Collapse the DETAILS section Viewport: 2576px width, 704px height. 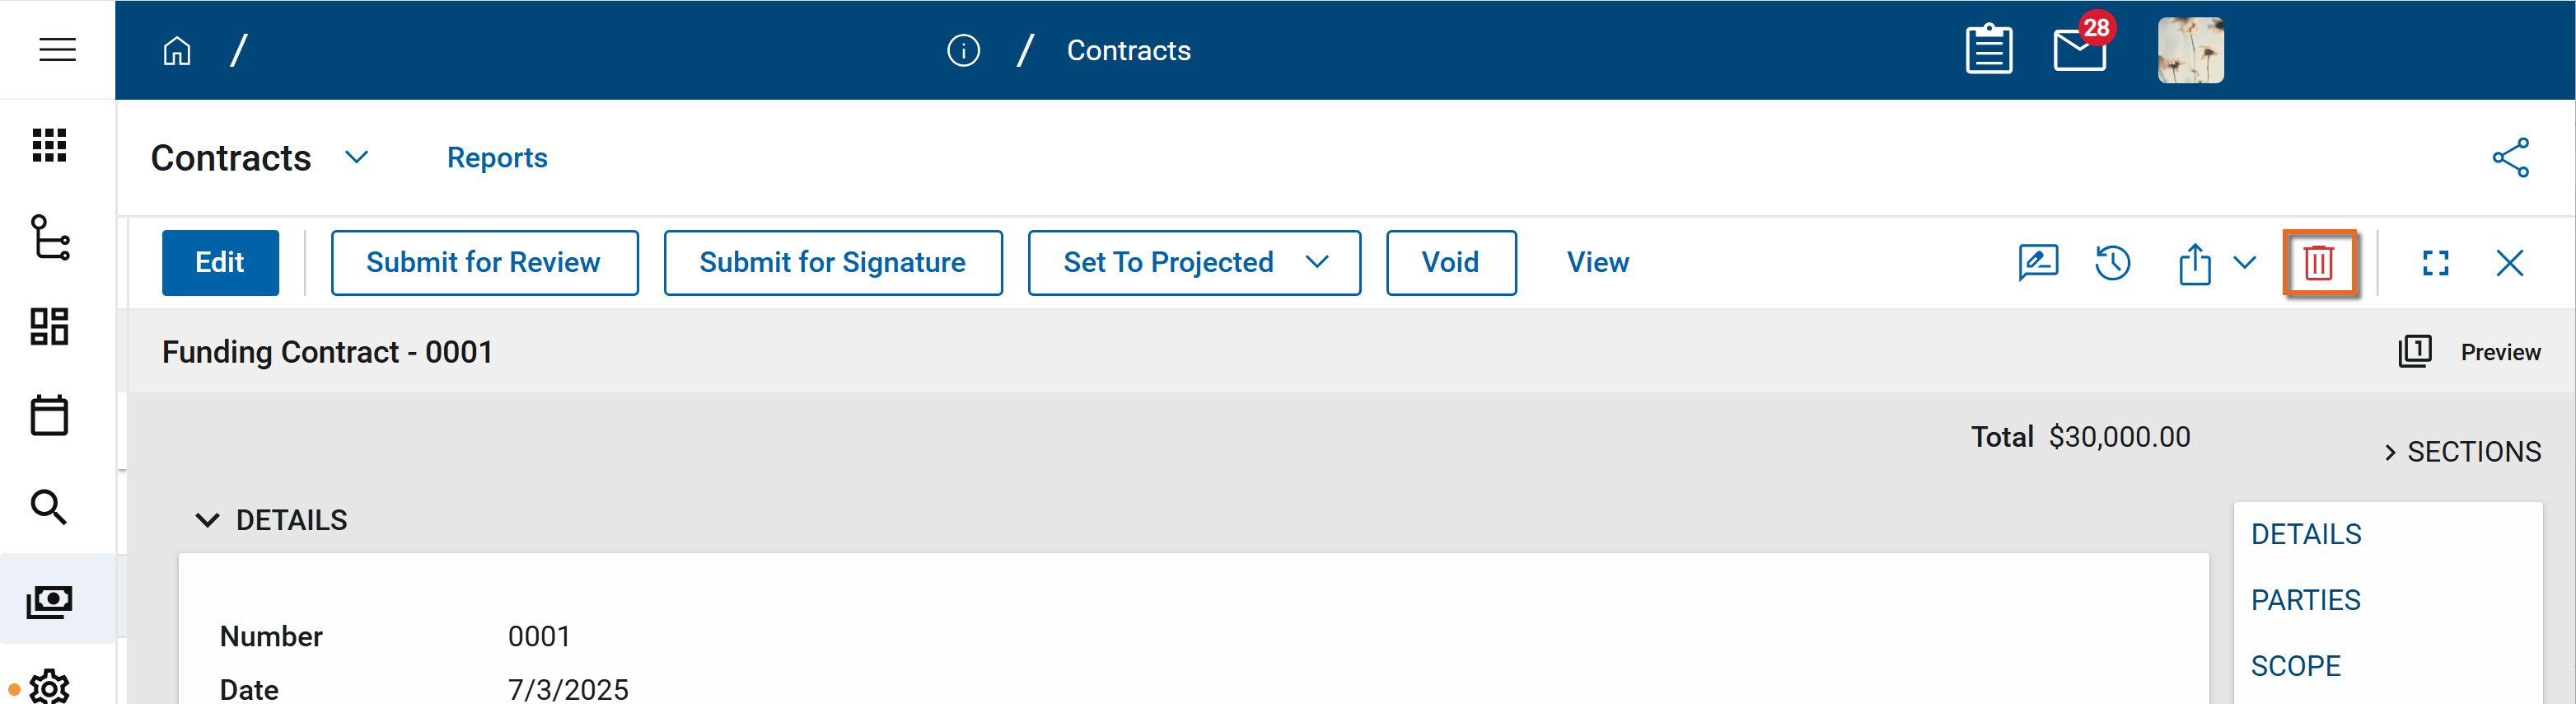[207, 520]
